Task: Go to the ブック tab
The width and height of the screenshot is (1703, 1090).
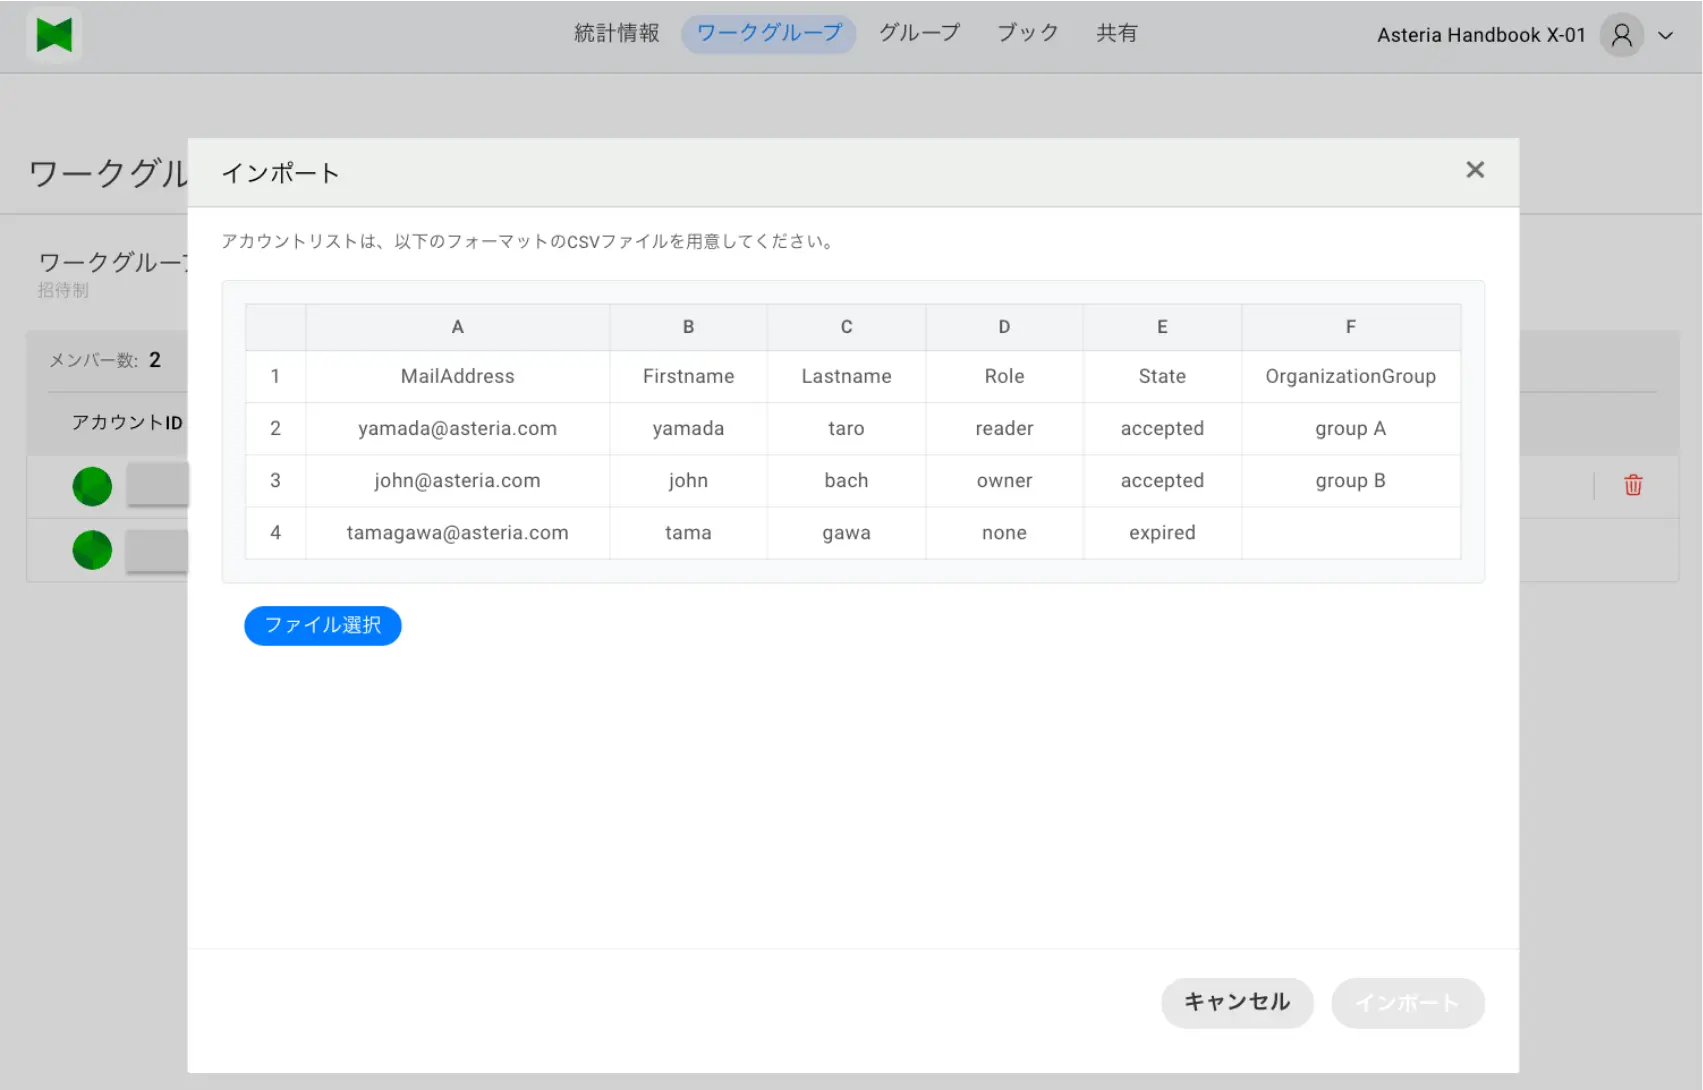Action: 1028,33
